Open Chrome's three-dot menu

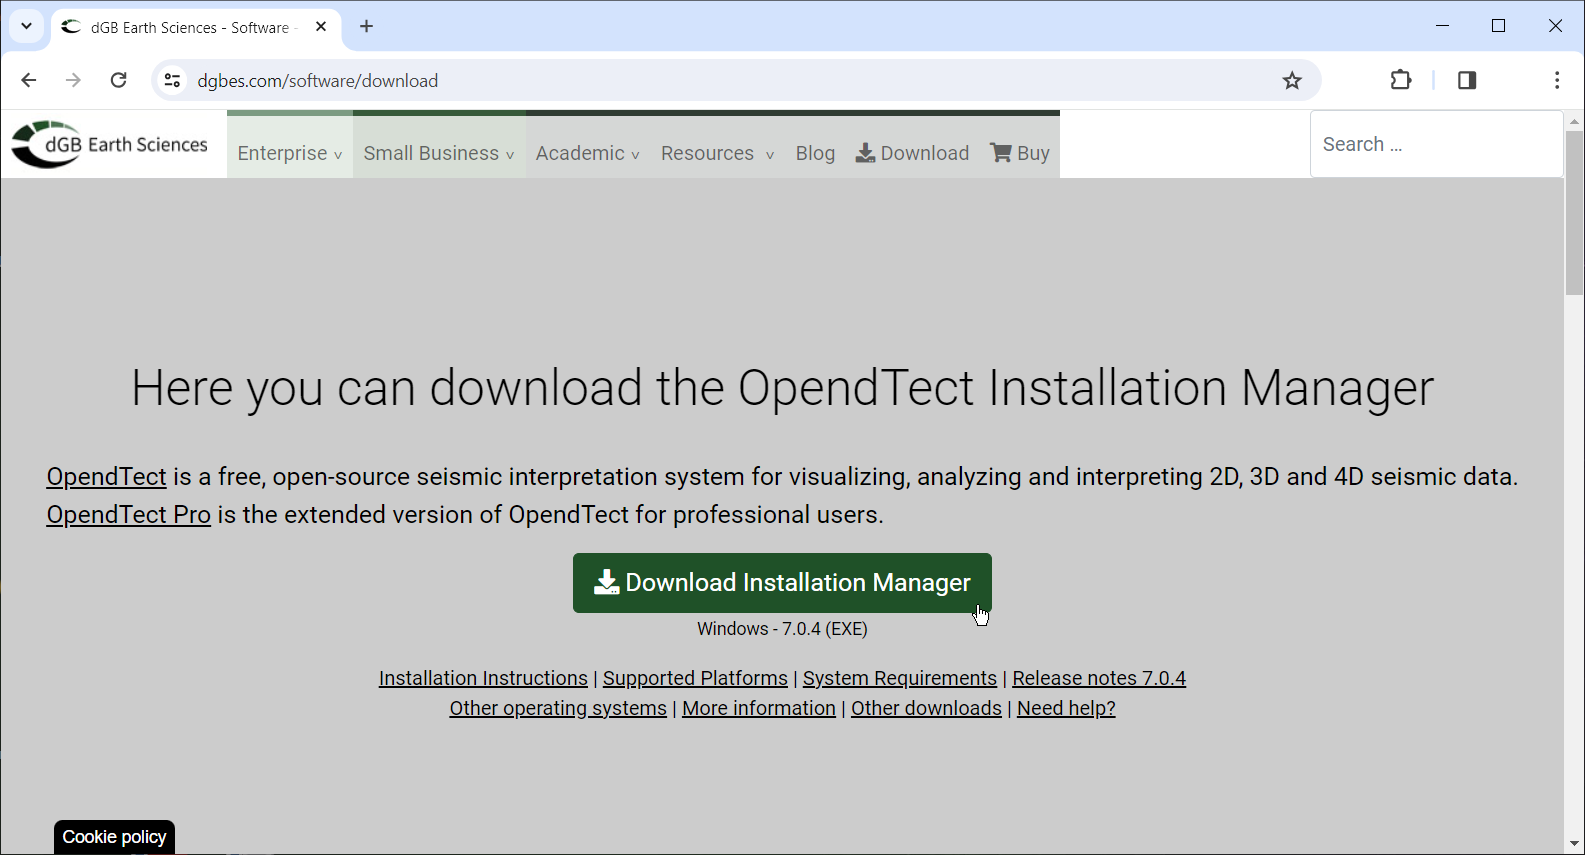coord(1556,81)
